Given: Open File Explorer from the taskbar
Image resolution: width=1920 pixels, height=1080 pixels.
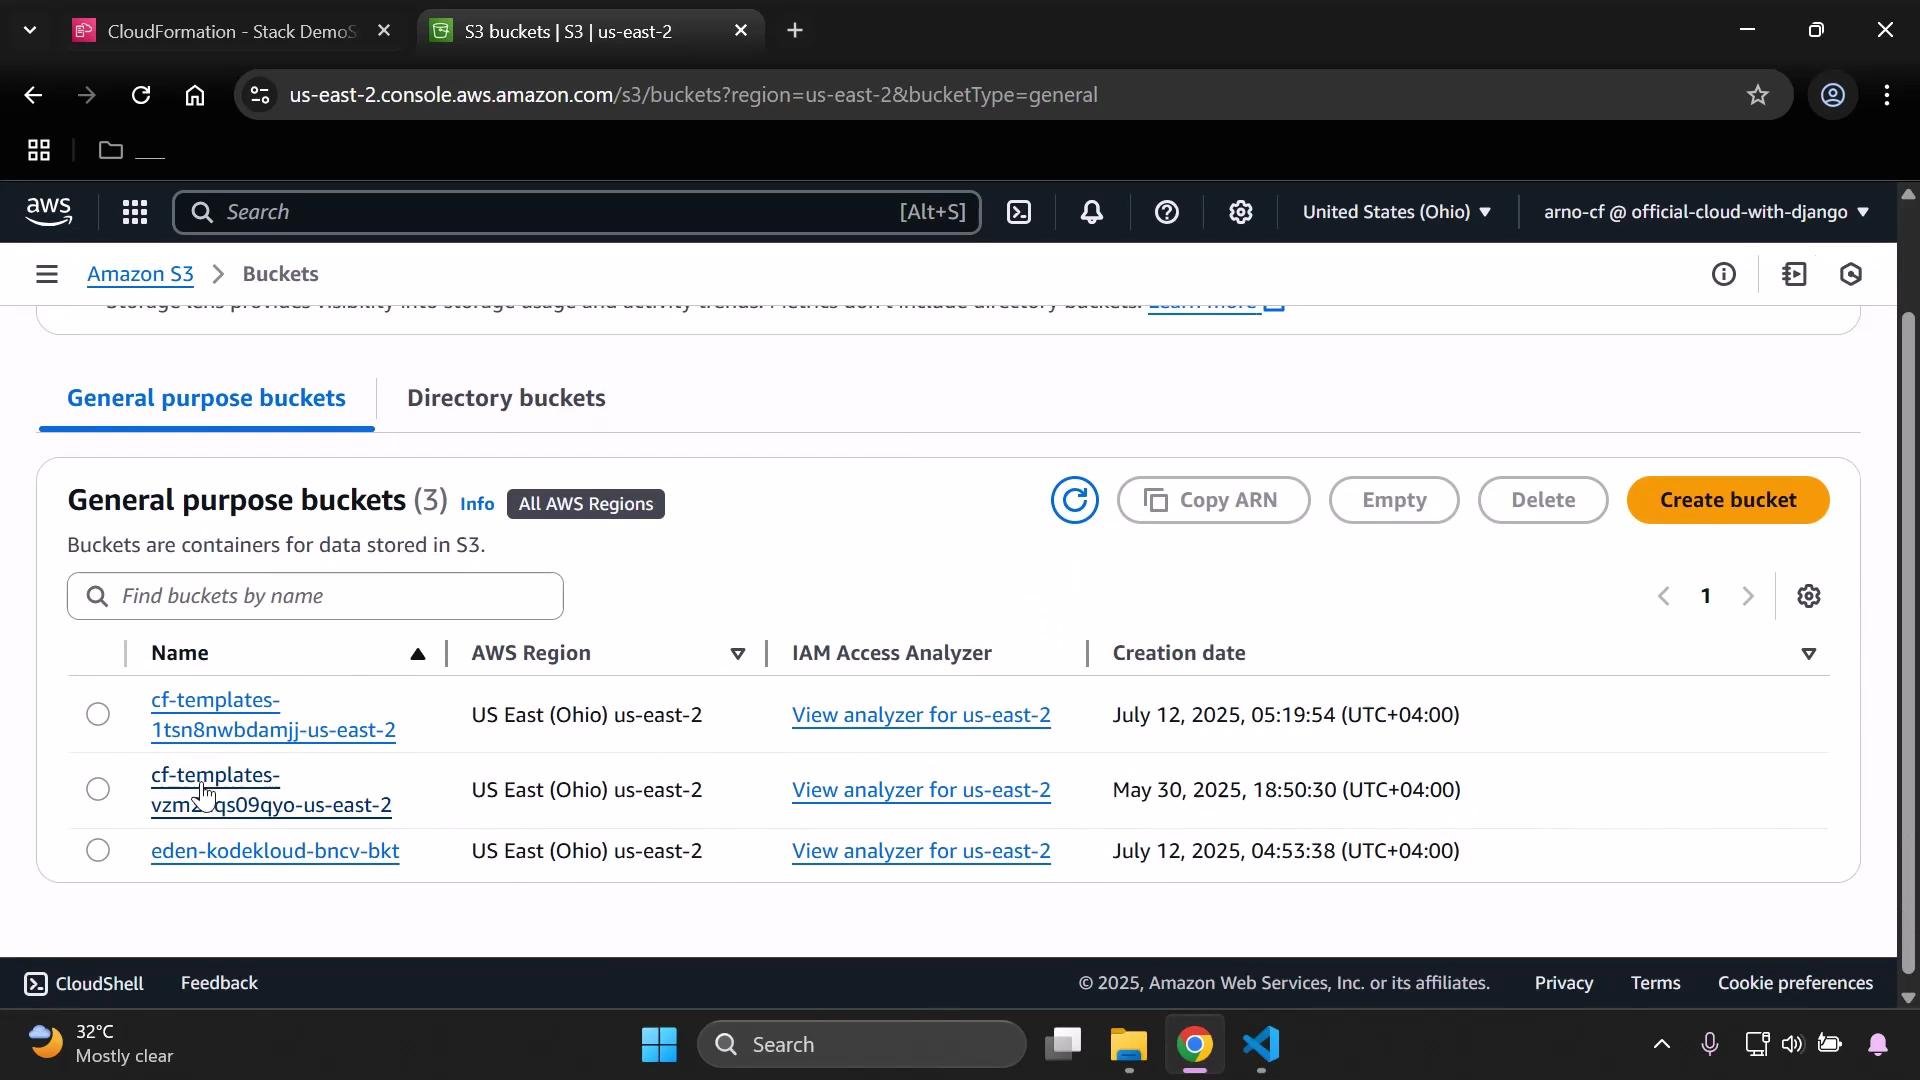Looking at the screenshot, I should point(1129,1045).
